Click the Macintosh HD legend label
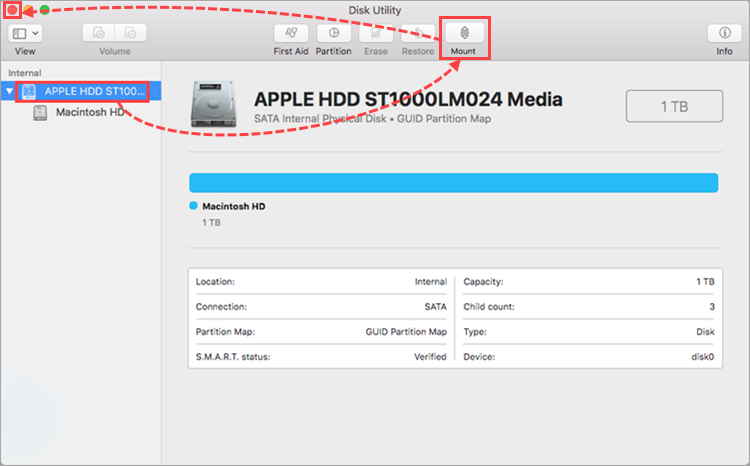Image resolution: width=750 pixels, height=466 pixels. 233,206
